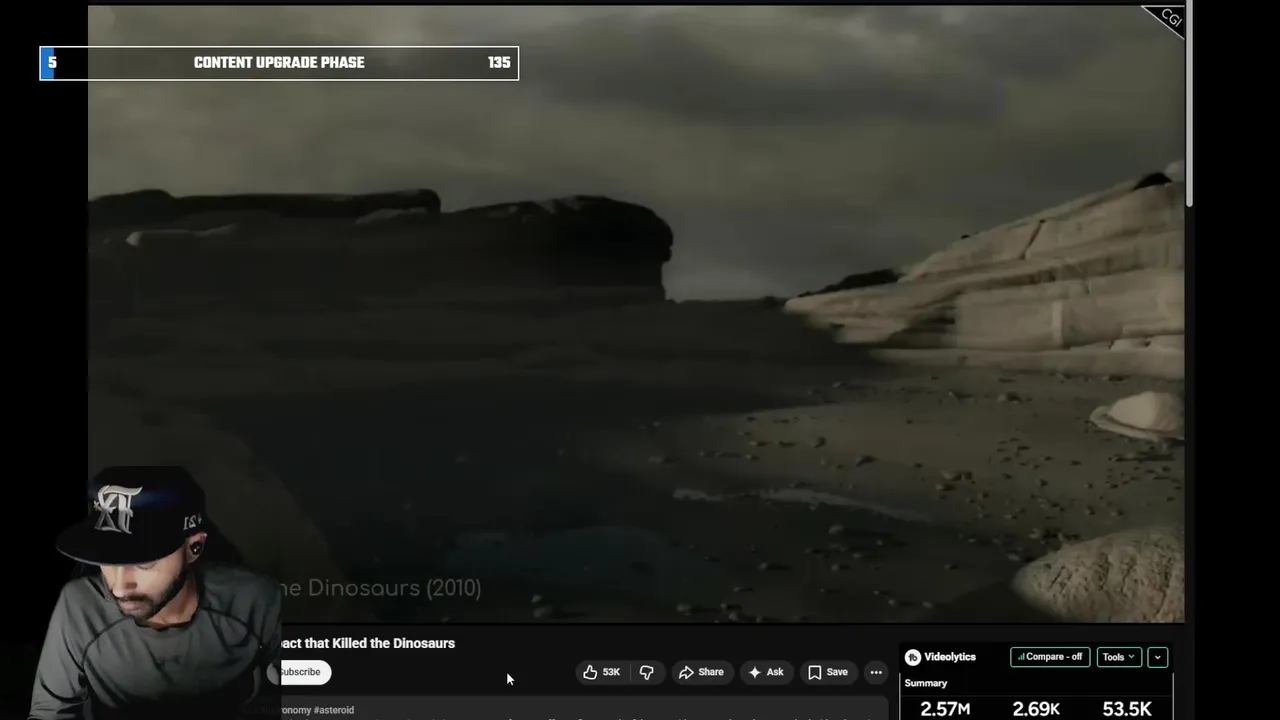
Task: Save the video to a playlist
Action: coord(827,672)
